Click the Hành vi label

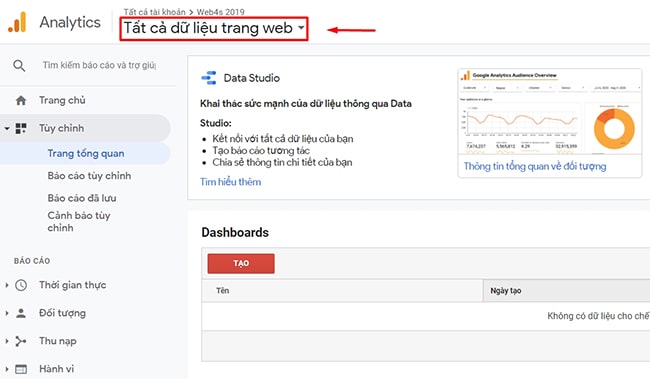click(x=56, y=369)
